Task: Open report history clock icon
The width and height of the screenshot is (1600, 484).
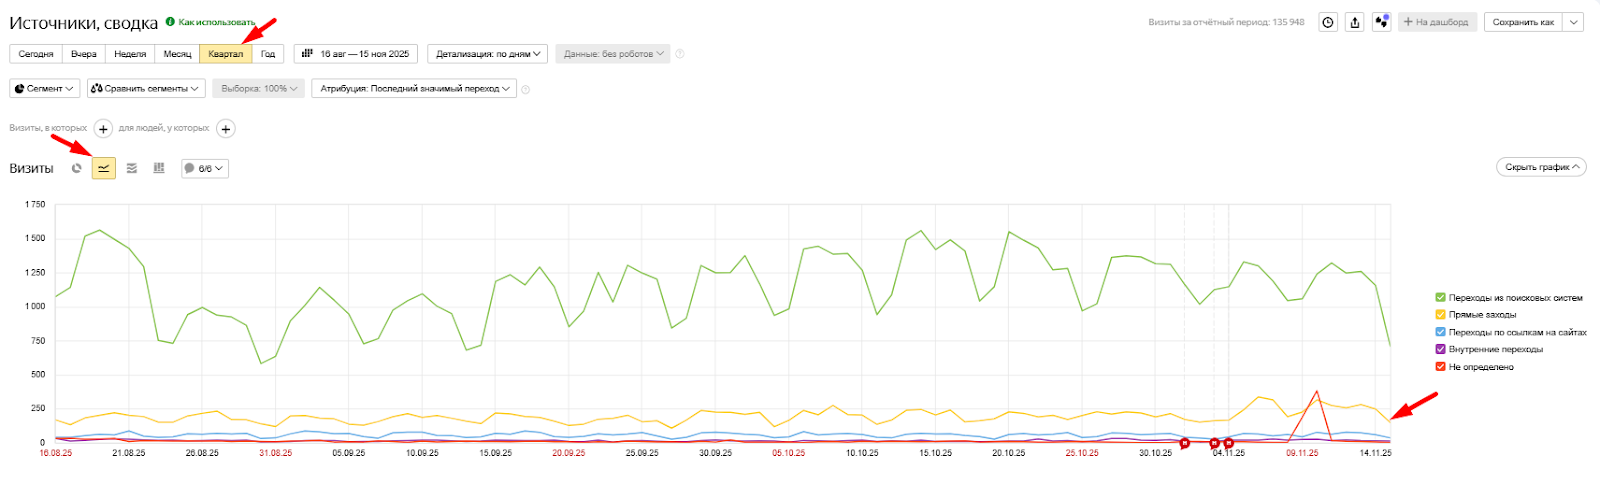Action: click(x=1328, y=22)
